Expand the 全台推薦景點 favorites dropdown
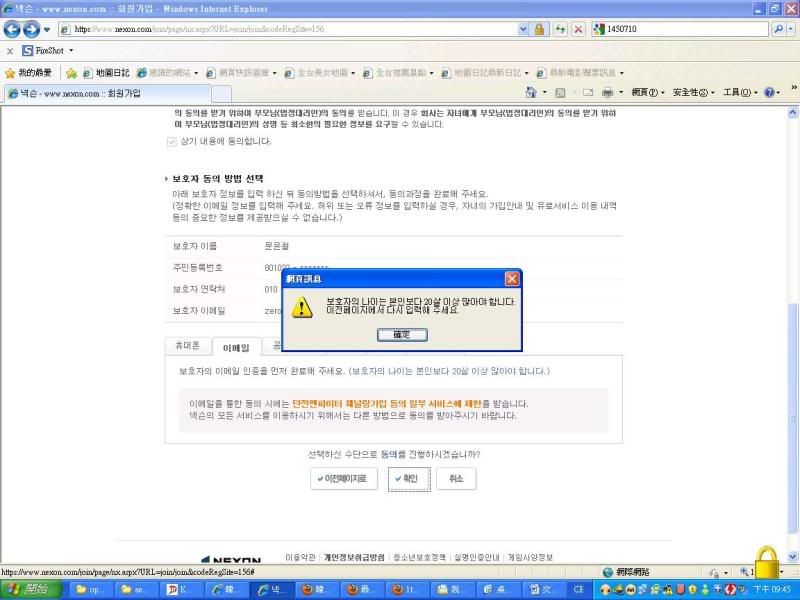 coord(431,73)
